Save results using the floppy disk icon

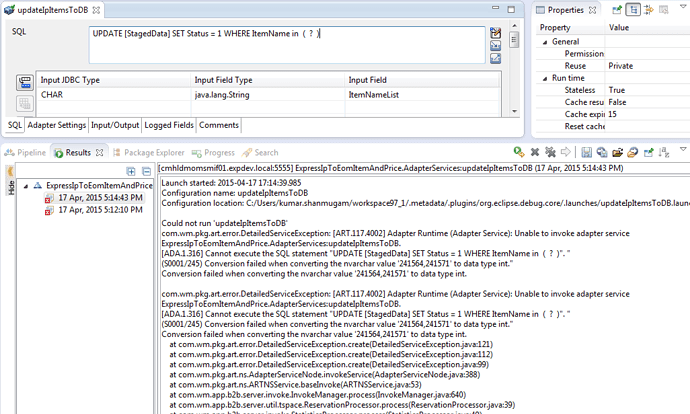tap(586, 152)
